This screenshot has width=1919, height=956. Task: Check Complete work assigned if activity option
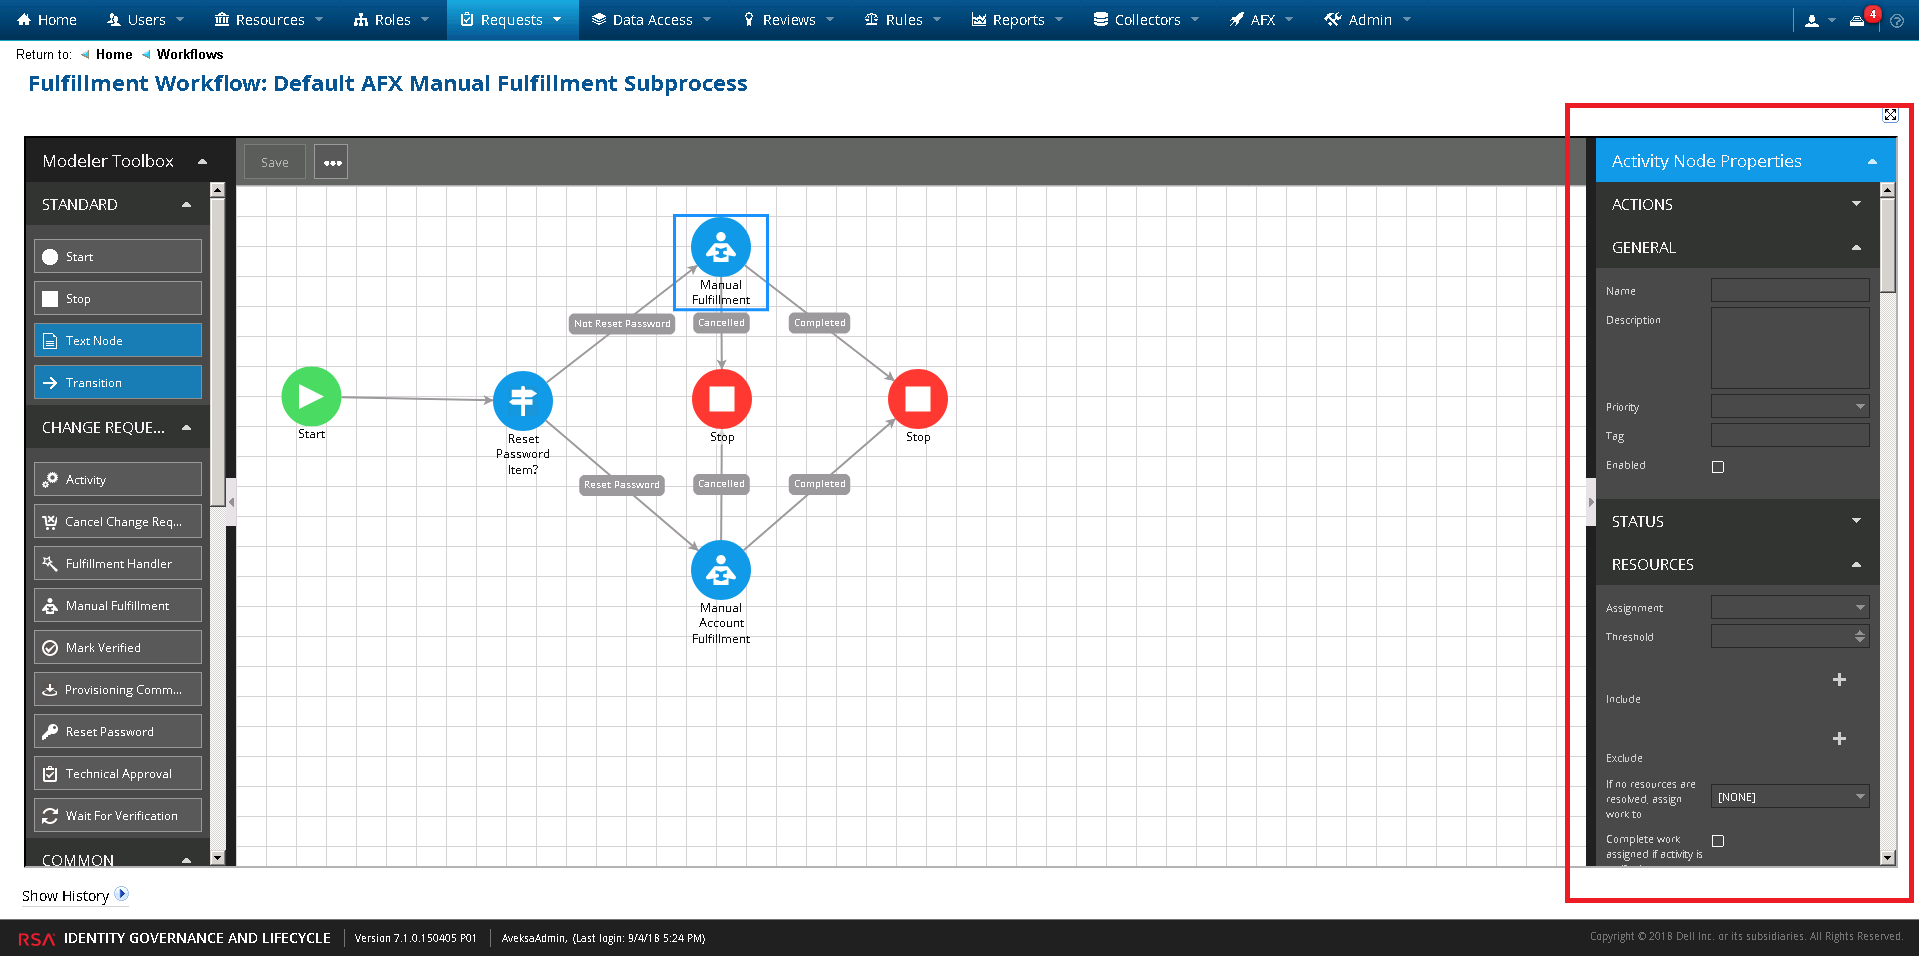(1717, 841)
